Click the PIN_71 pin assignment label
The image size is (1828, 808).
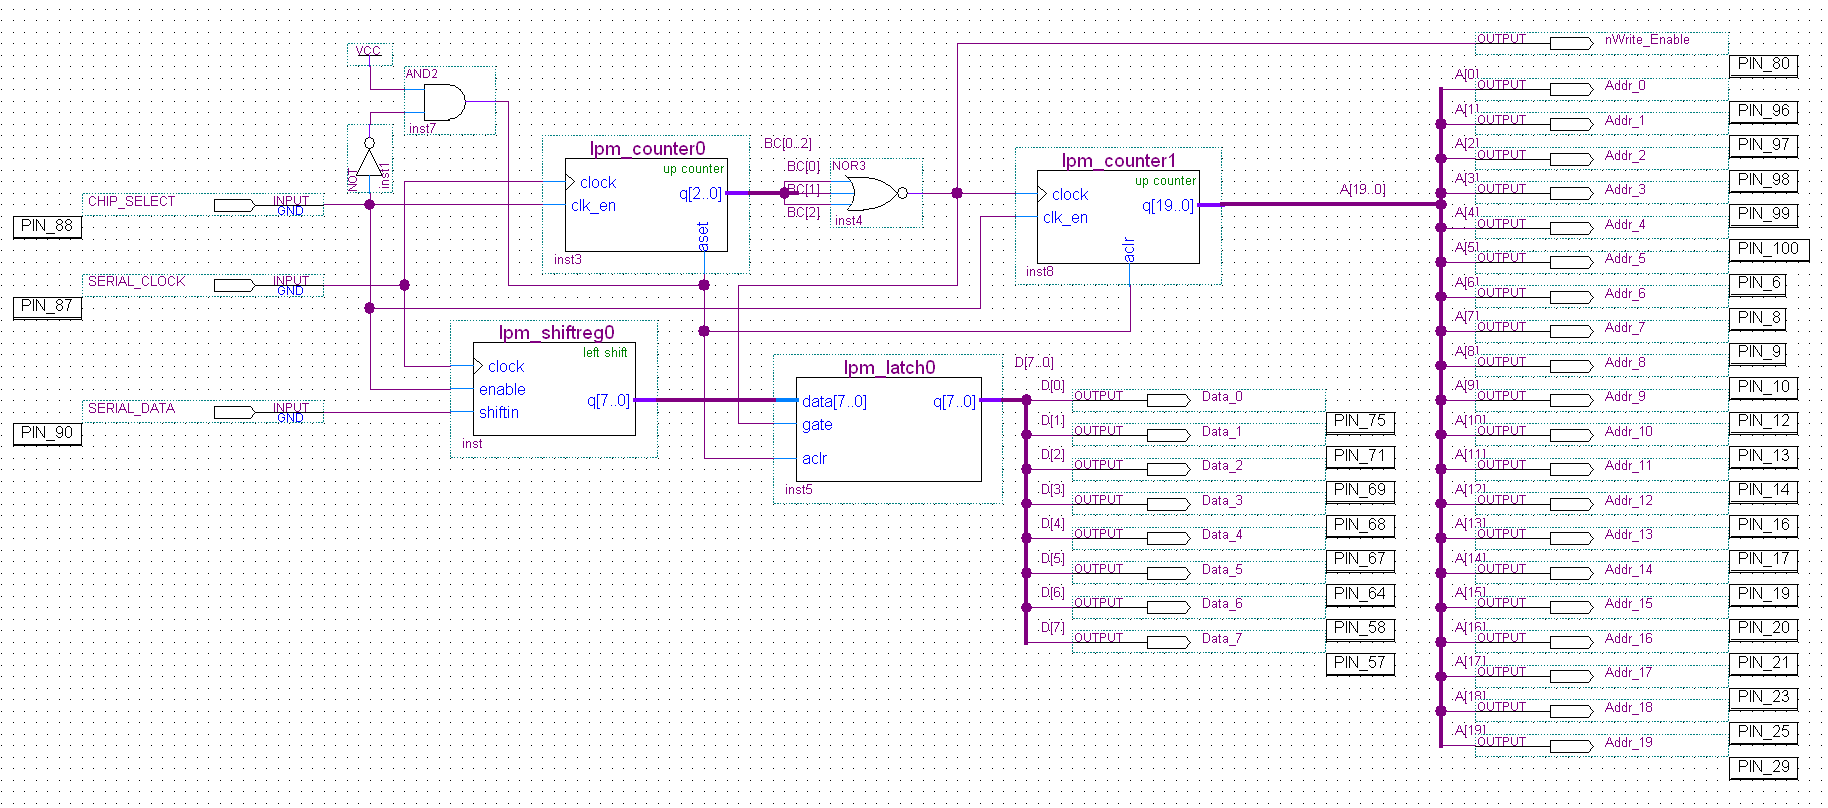(1360, 456)
